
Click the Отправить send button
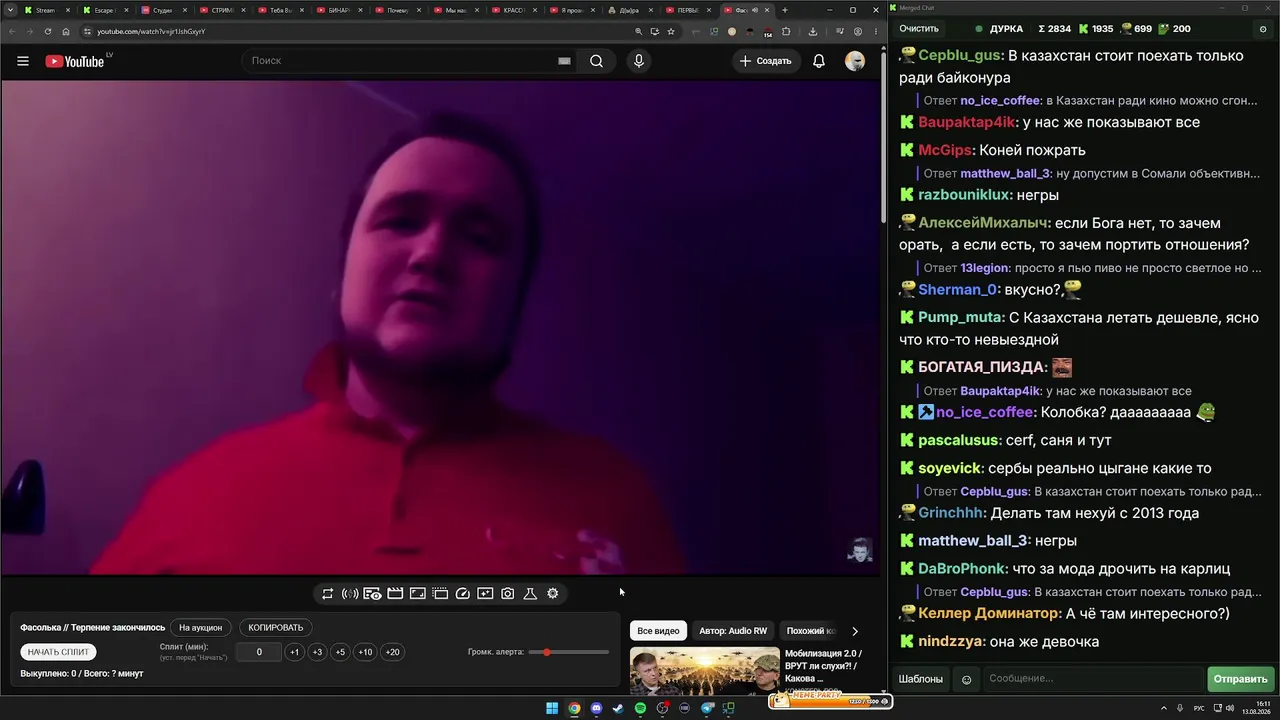tap(1240, 679)
